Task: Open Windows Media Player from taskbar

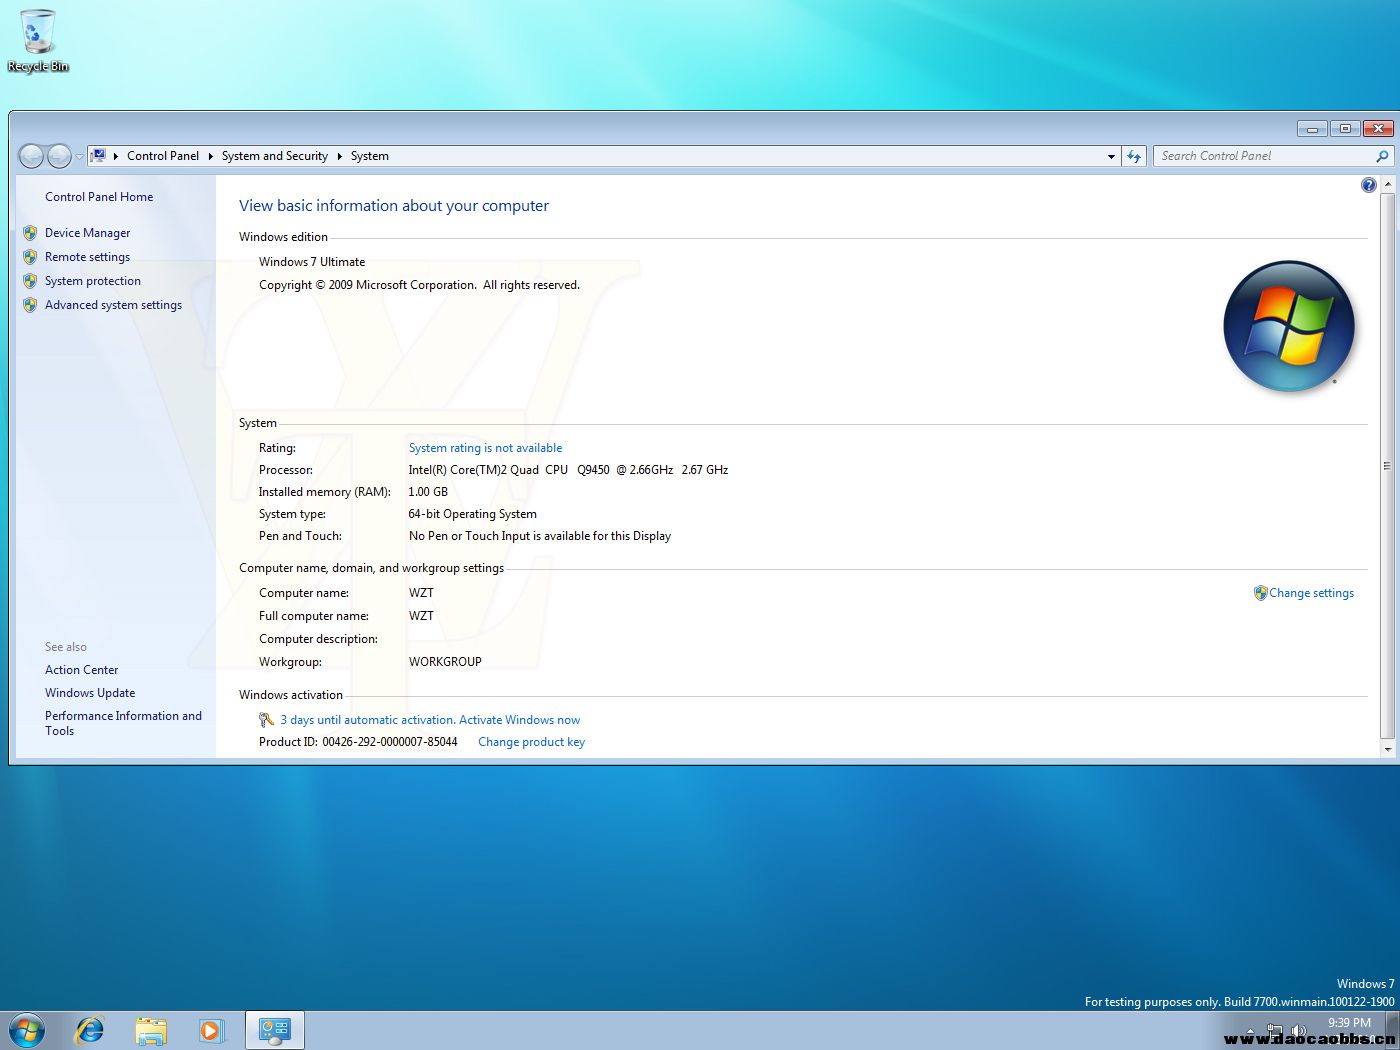Action: (212, 1030)
